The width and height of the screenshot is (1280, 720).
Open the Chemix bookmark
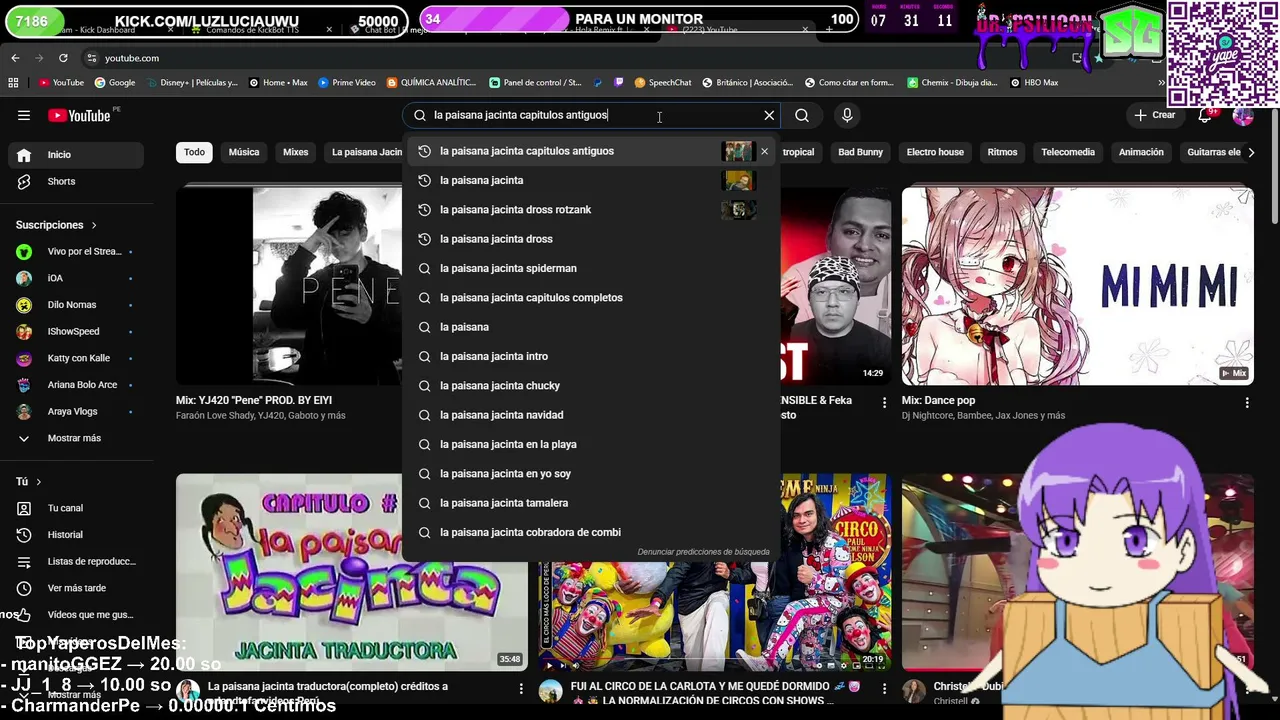tap(952, 83)
